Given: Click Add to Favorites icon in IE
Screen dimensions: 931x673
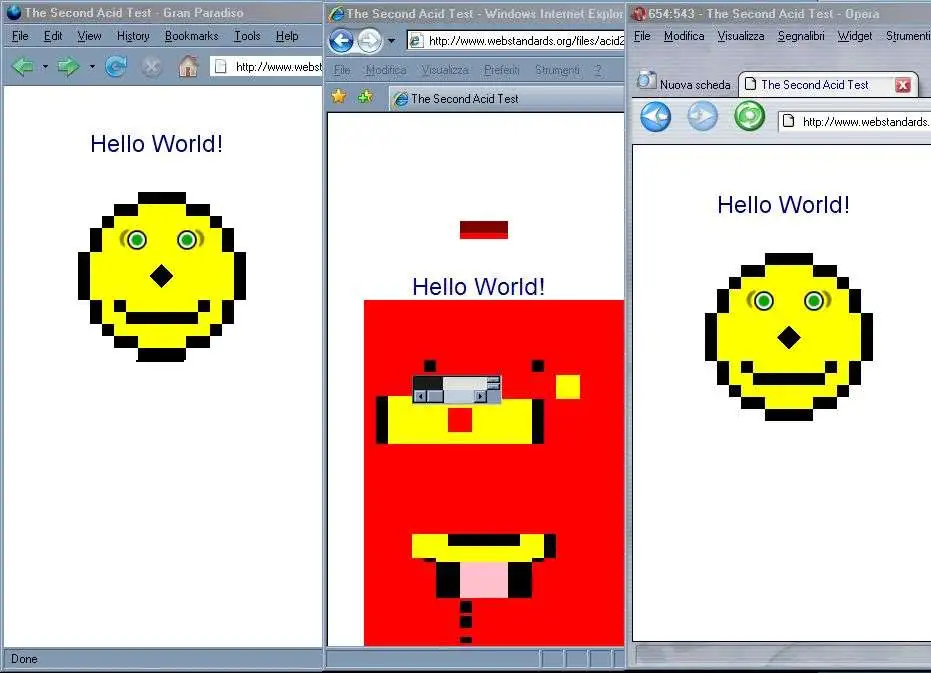Looking at the screenshot, I should pyautogui.click(x=366, y=96).
